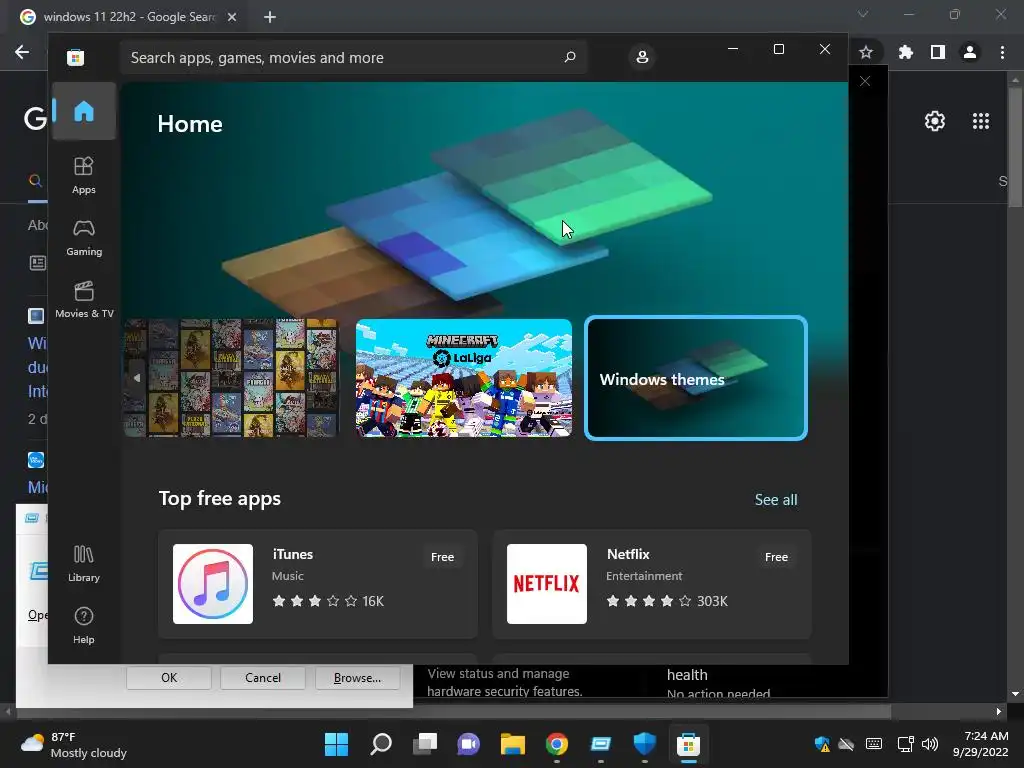Image resolution: width=1024 pixels, height=768 pixels.
Task: Switch to Microsoft Store on taskbar
Action: click(x=688, y=744)
